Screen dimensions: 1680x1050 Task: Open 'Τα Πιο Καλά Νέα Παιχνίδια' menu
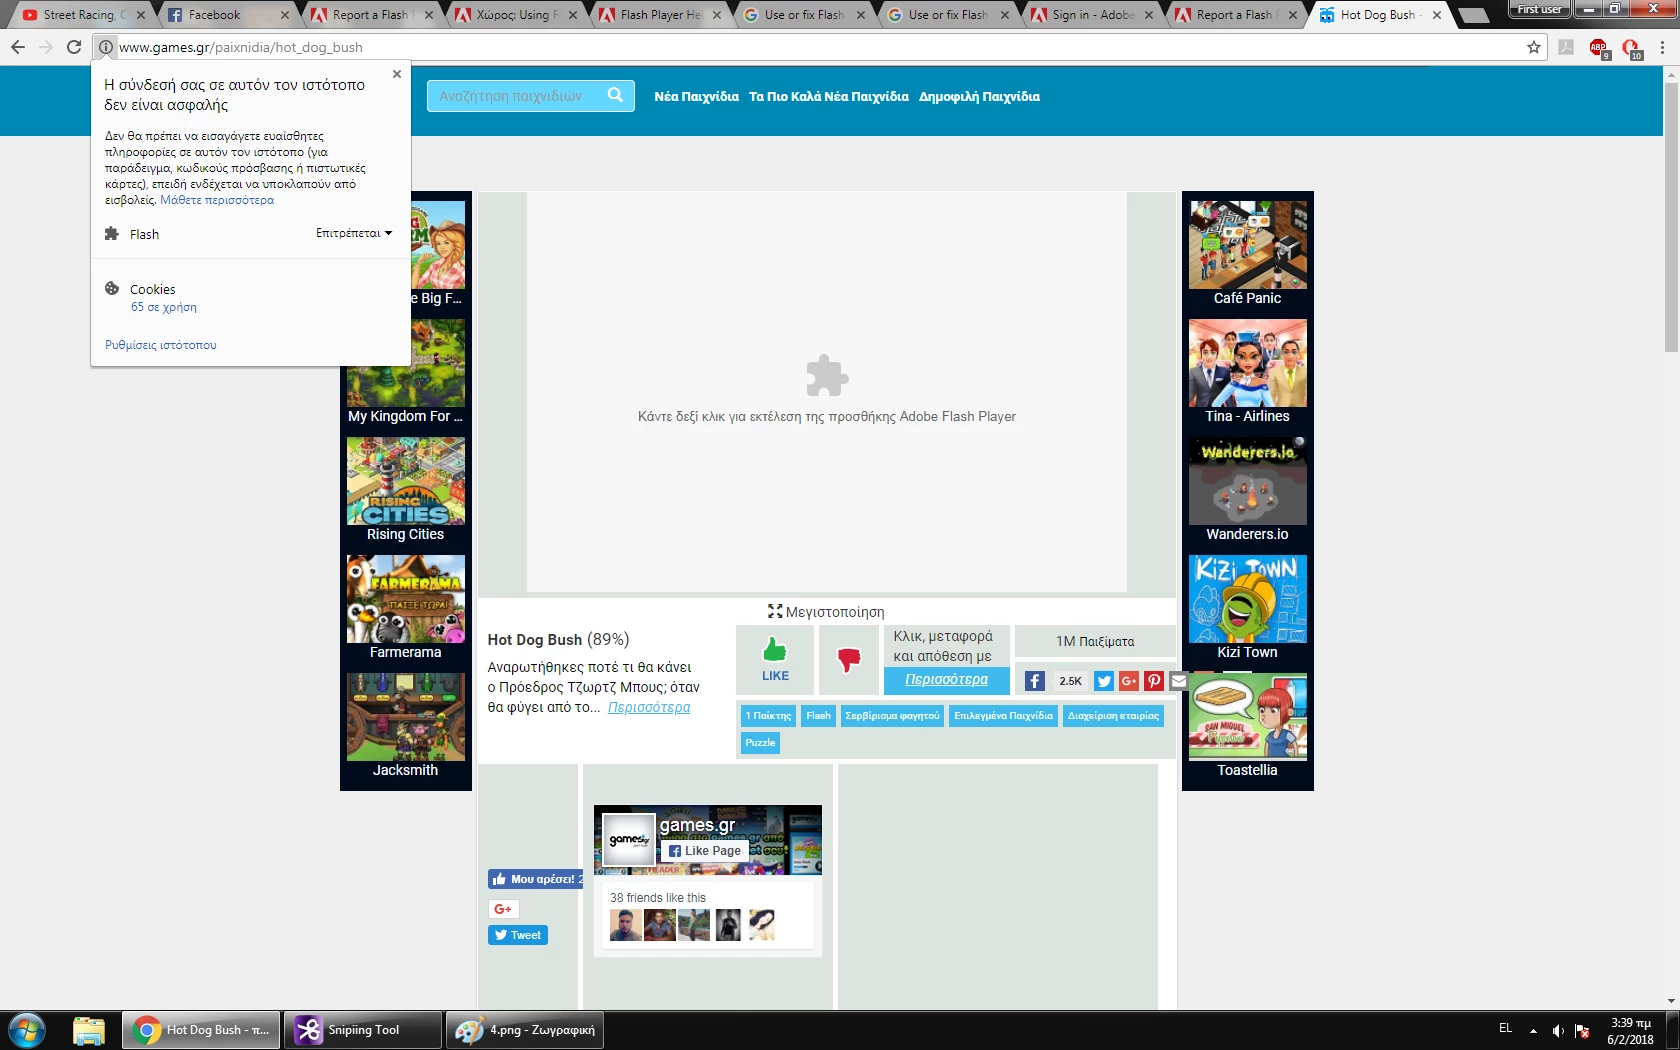point(829,97)
